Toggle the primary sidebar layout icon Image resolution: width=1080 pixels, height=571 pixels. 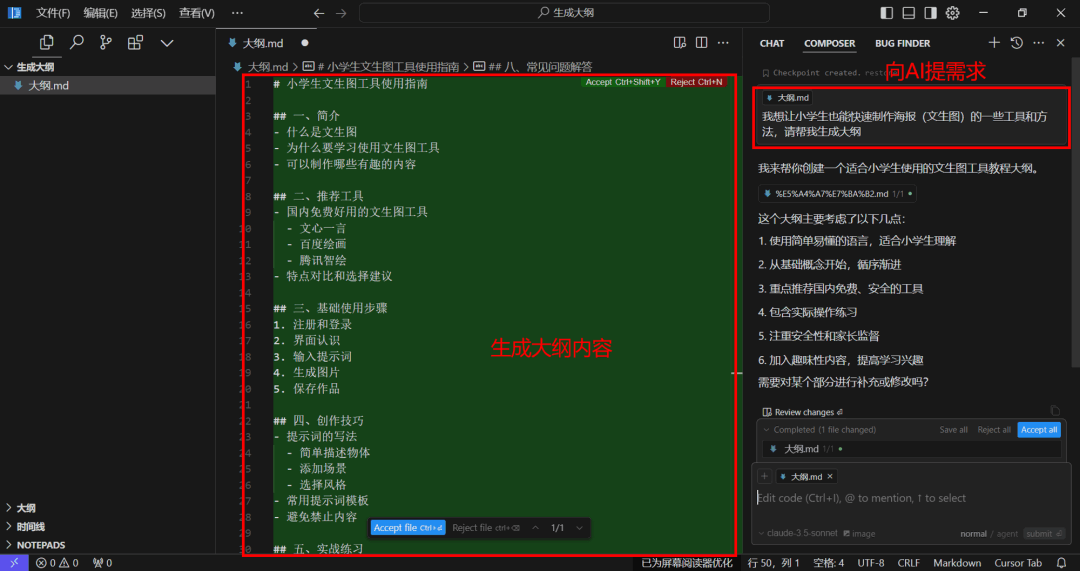tap(887, 12)
